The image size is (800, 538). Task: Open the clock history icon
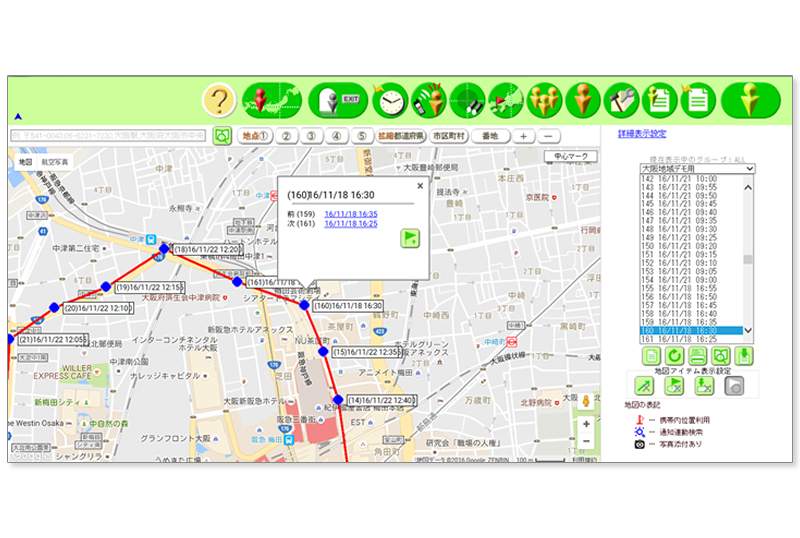coord(390,101)
